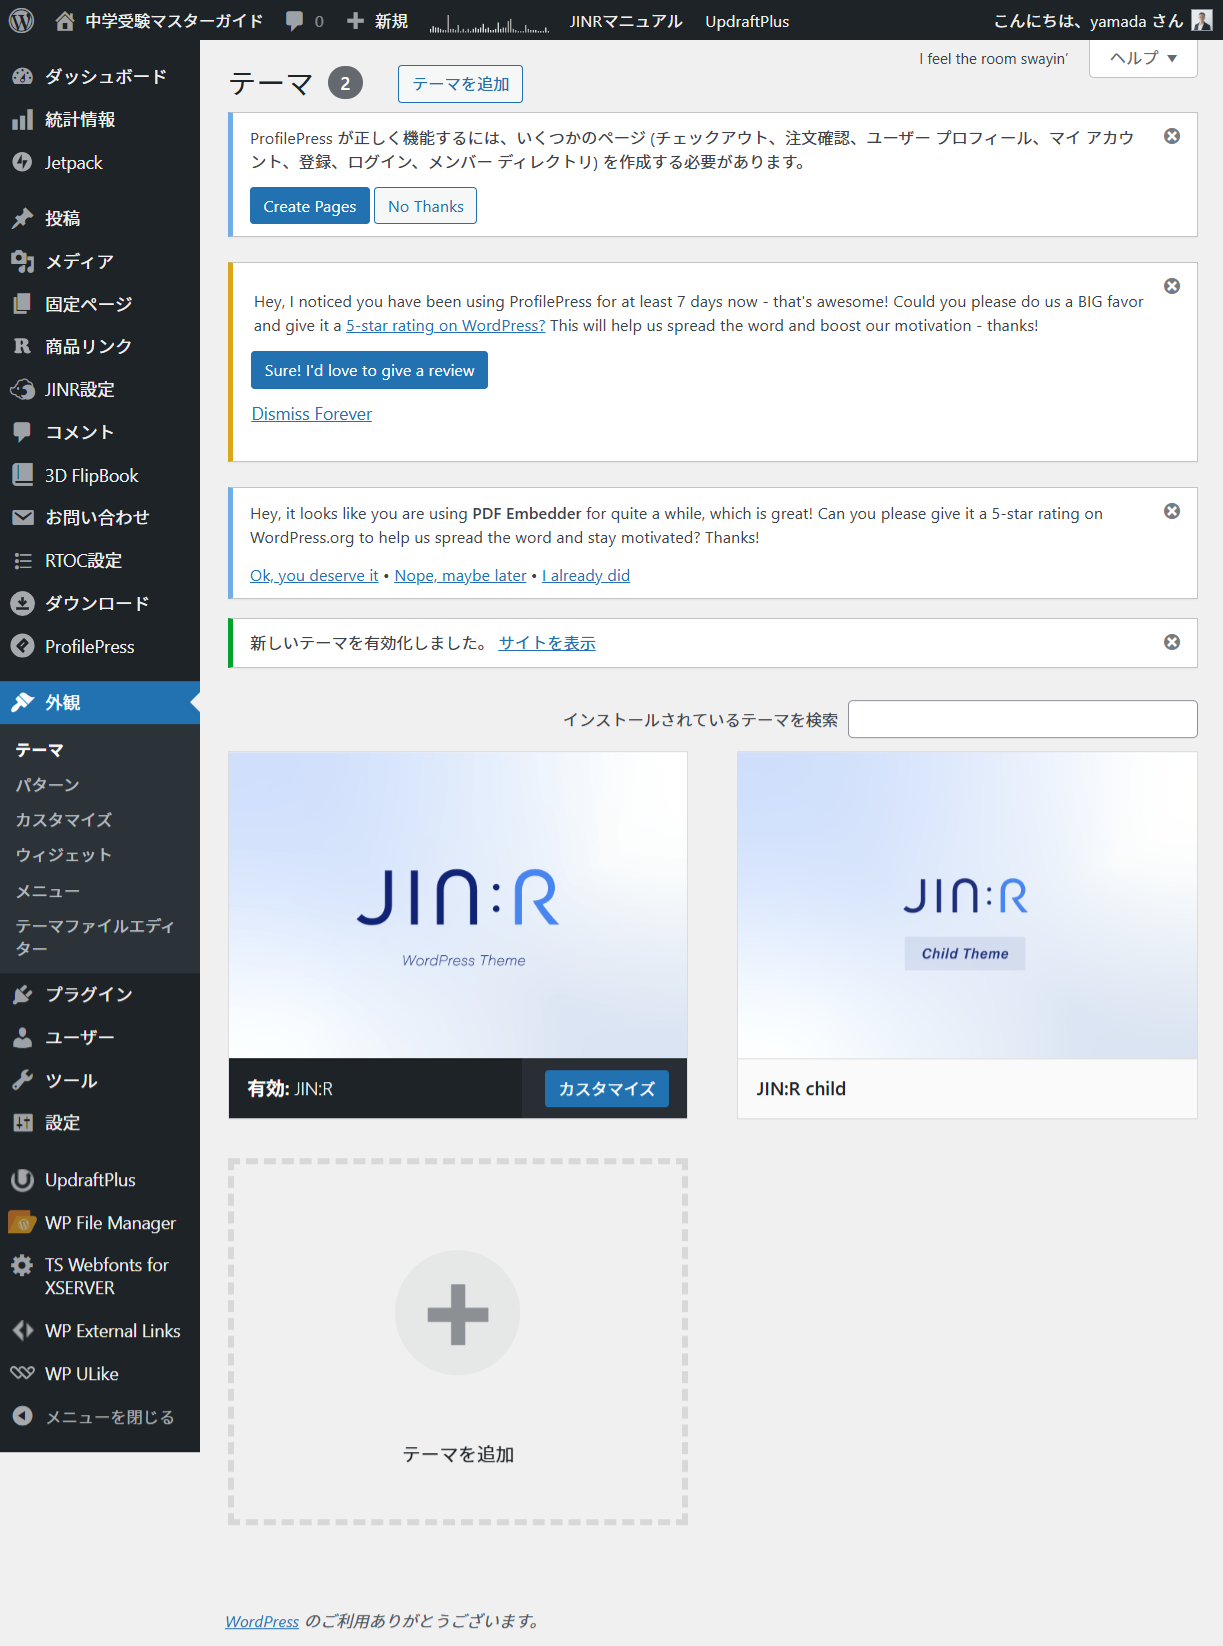Close the theme activated notice
Image resolution: width=1223 pixels, height=1646 pixels.
click(x=1172, y=642)
